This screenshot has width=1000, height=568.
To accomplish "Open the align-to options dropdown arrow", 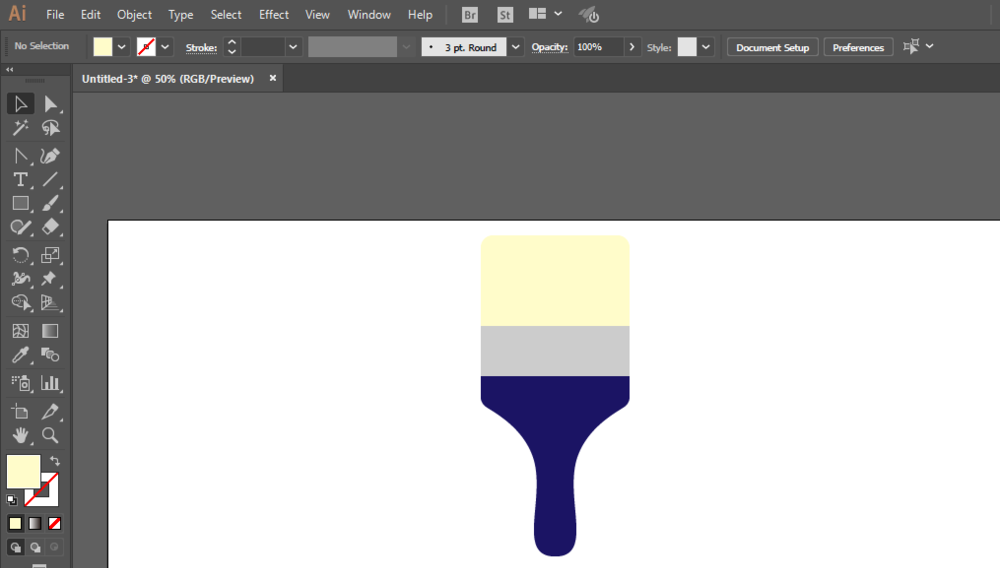I will click(929, 46).
